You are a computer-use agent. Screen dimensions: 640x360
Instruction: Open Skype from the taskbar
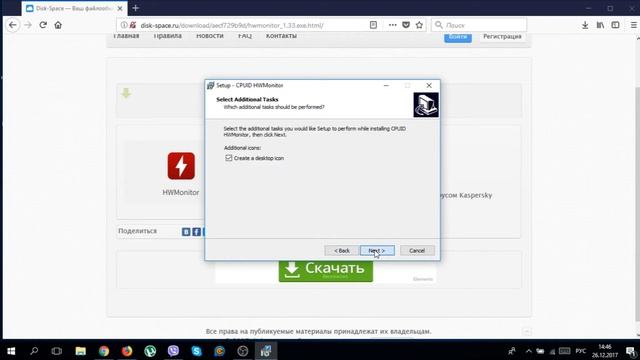[x=196, y=351]
